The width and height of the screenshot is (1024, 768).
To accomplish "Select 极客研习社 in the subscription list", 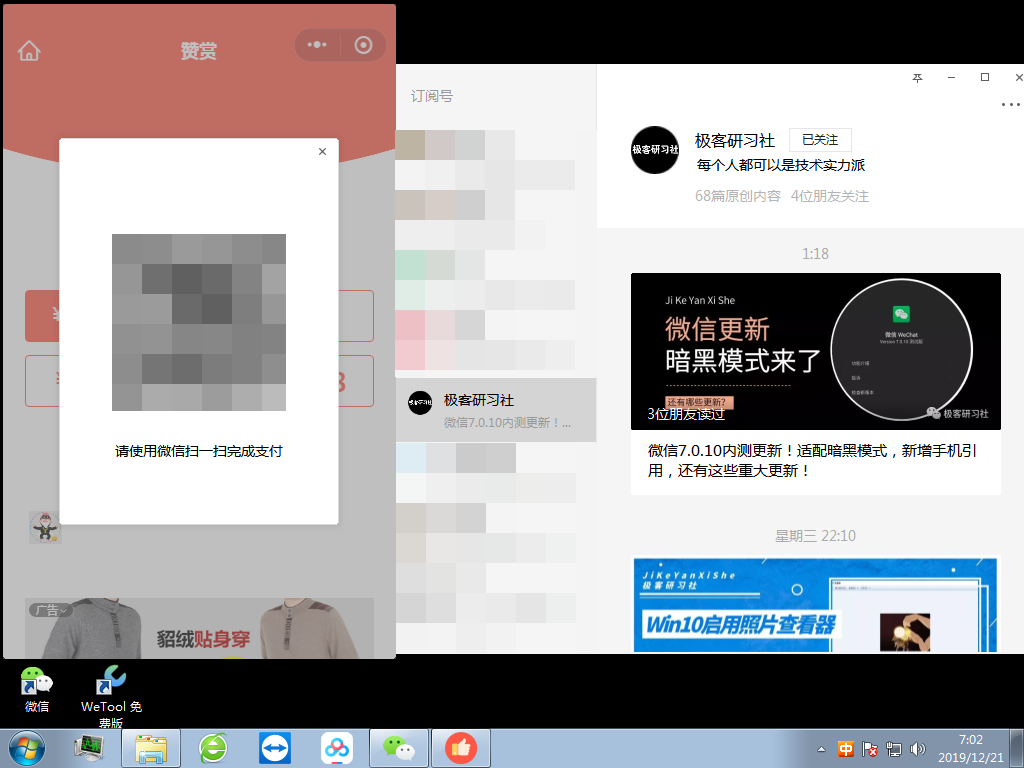I will (496, 410).
